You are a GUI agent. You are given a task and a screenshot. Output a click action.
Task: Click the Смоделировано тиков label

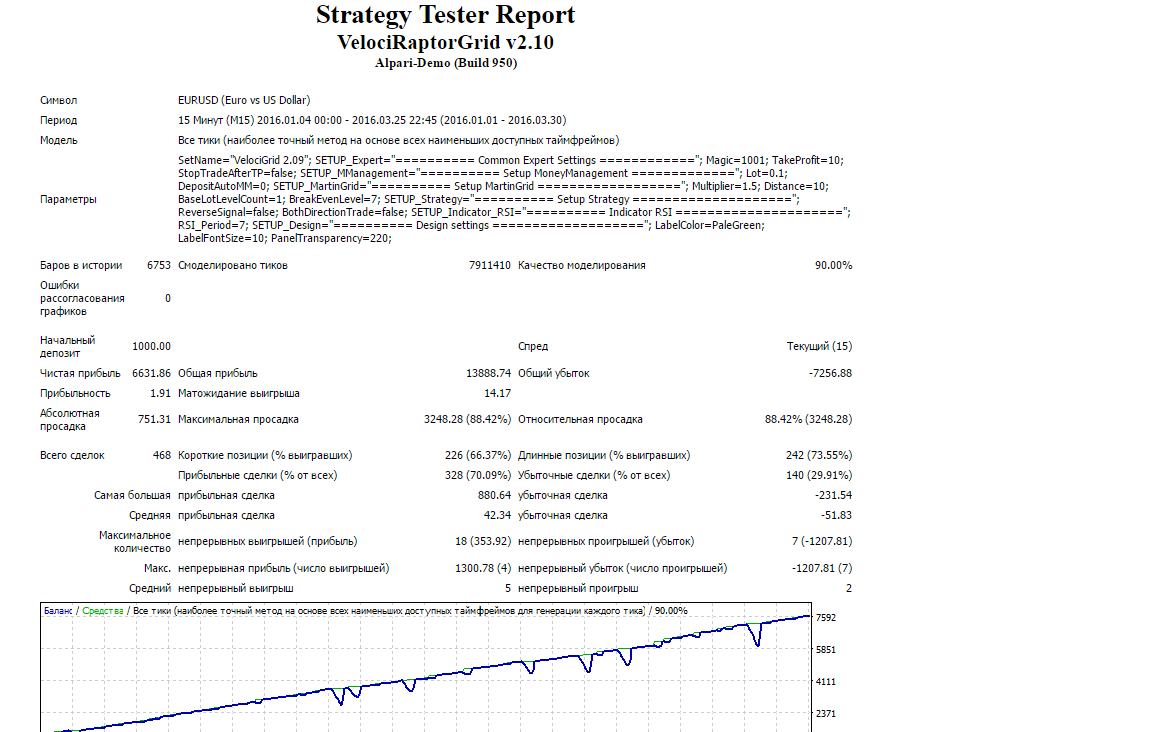(x=233, y=265)
